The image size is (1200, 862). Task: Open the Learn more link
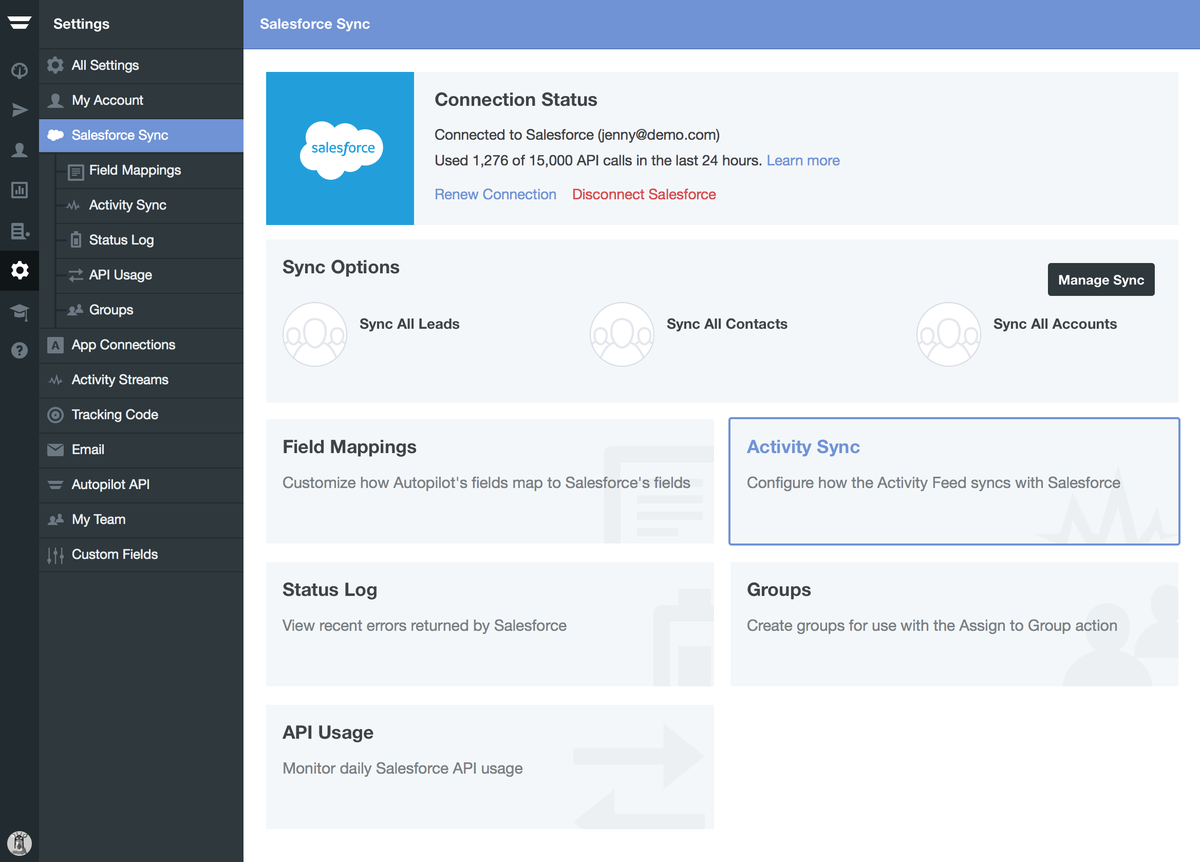point(803,160)
